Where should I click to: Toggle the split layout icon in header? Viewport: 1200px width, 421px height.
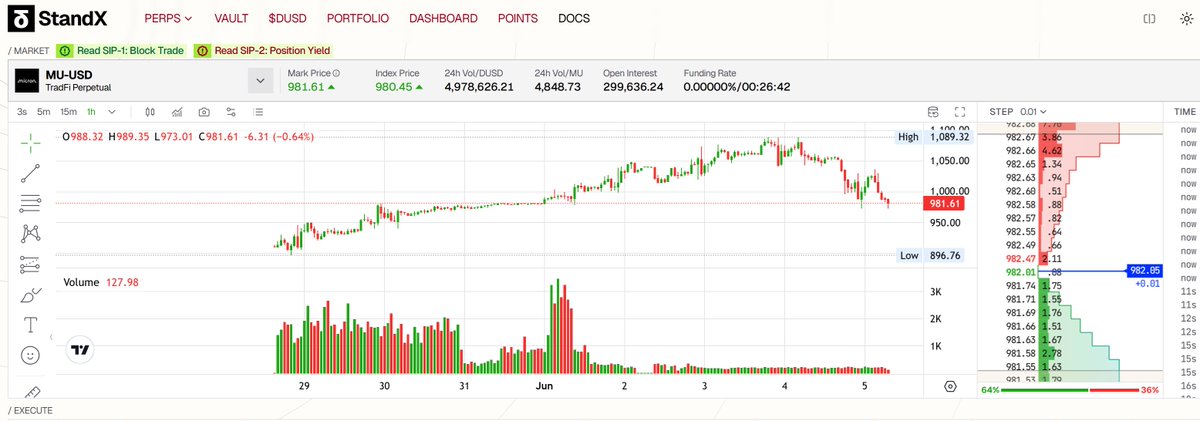1149,19
